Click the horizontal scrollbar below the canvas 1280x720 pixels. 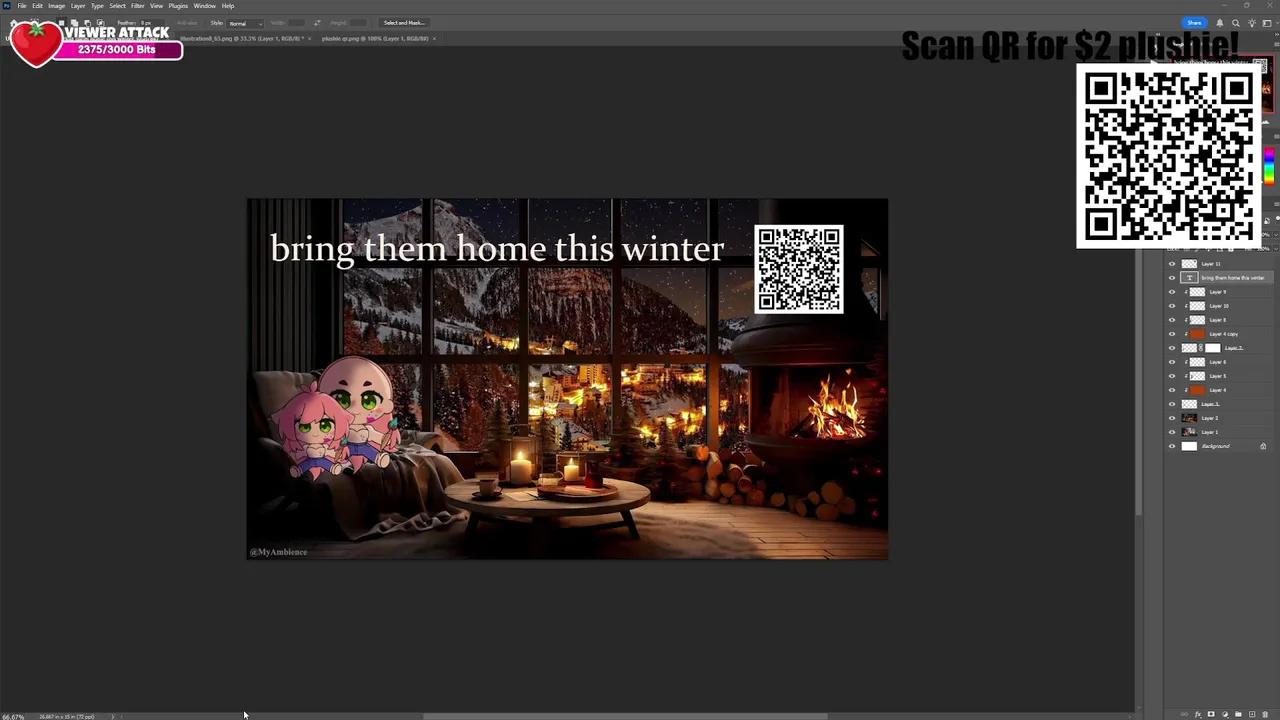click(x=625, y=716)
